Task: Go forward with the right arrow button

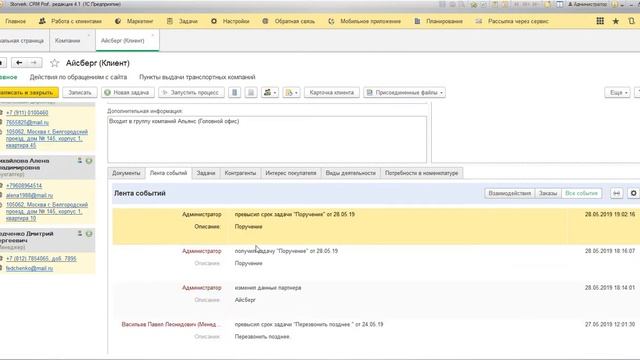Action: (34, 63)
